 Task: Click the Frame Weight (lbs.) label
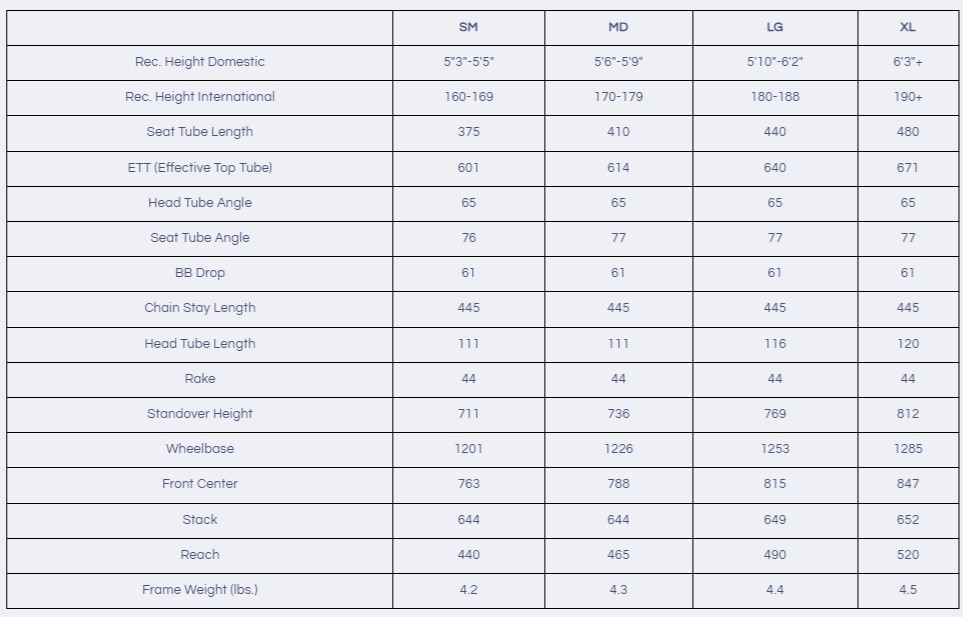click(x=200, y=590)
